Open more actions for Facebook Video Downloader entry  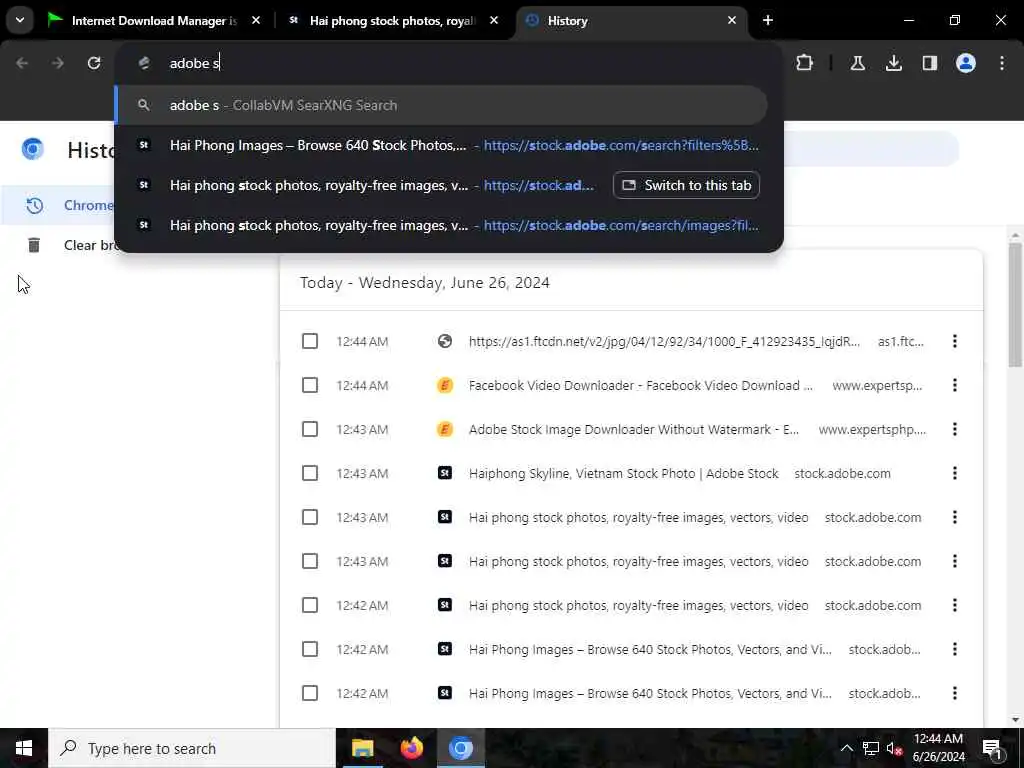click(955, 385)
